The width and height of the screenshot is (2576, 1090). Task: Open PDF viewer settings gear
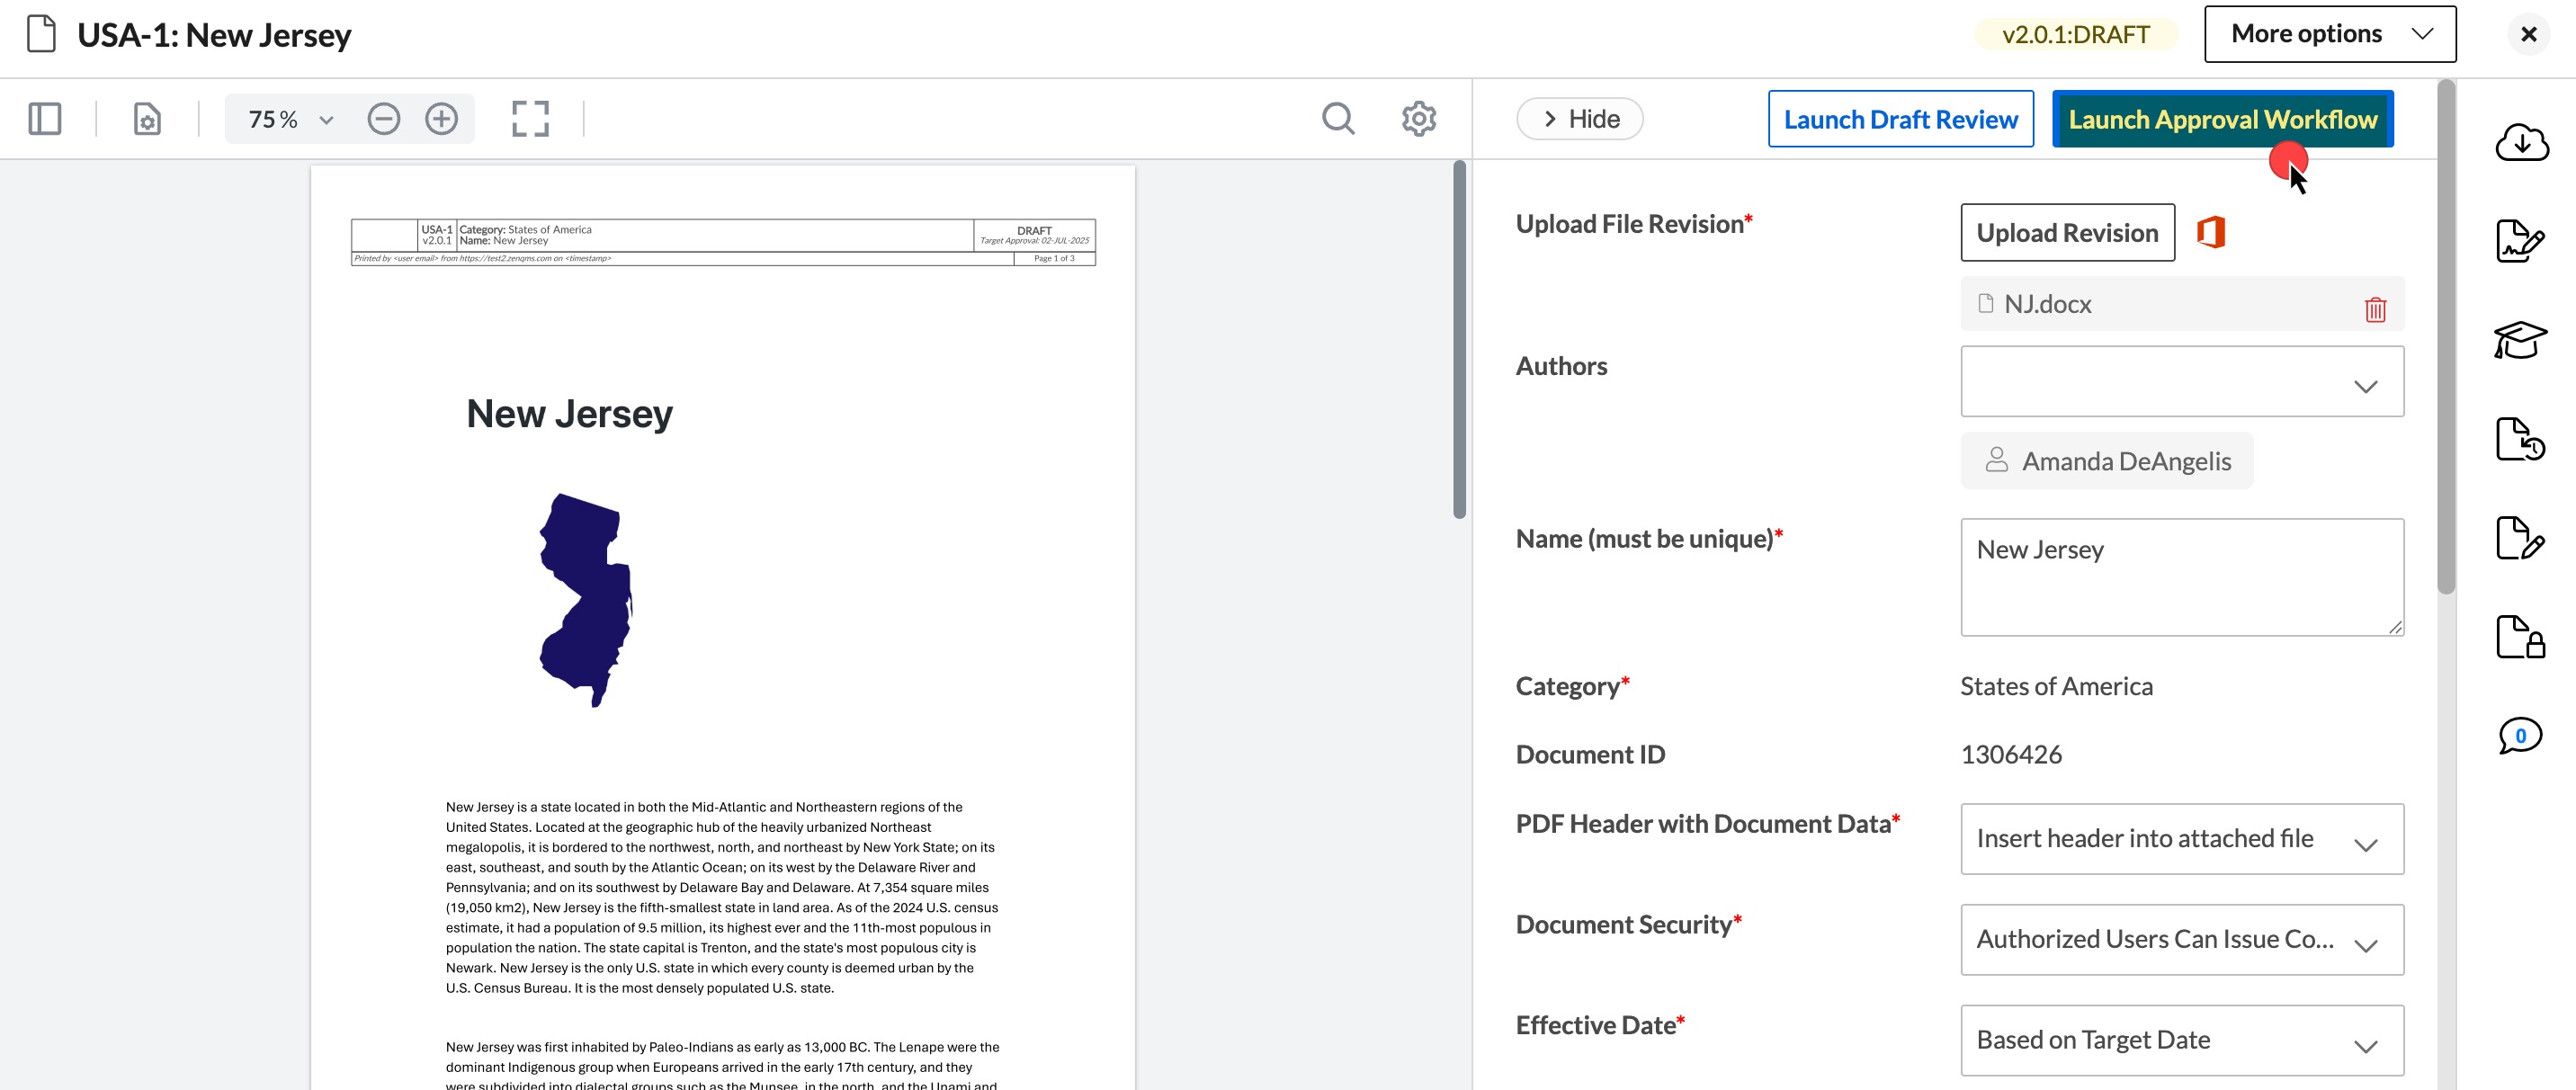pos(1418,119)
